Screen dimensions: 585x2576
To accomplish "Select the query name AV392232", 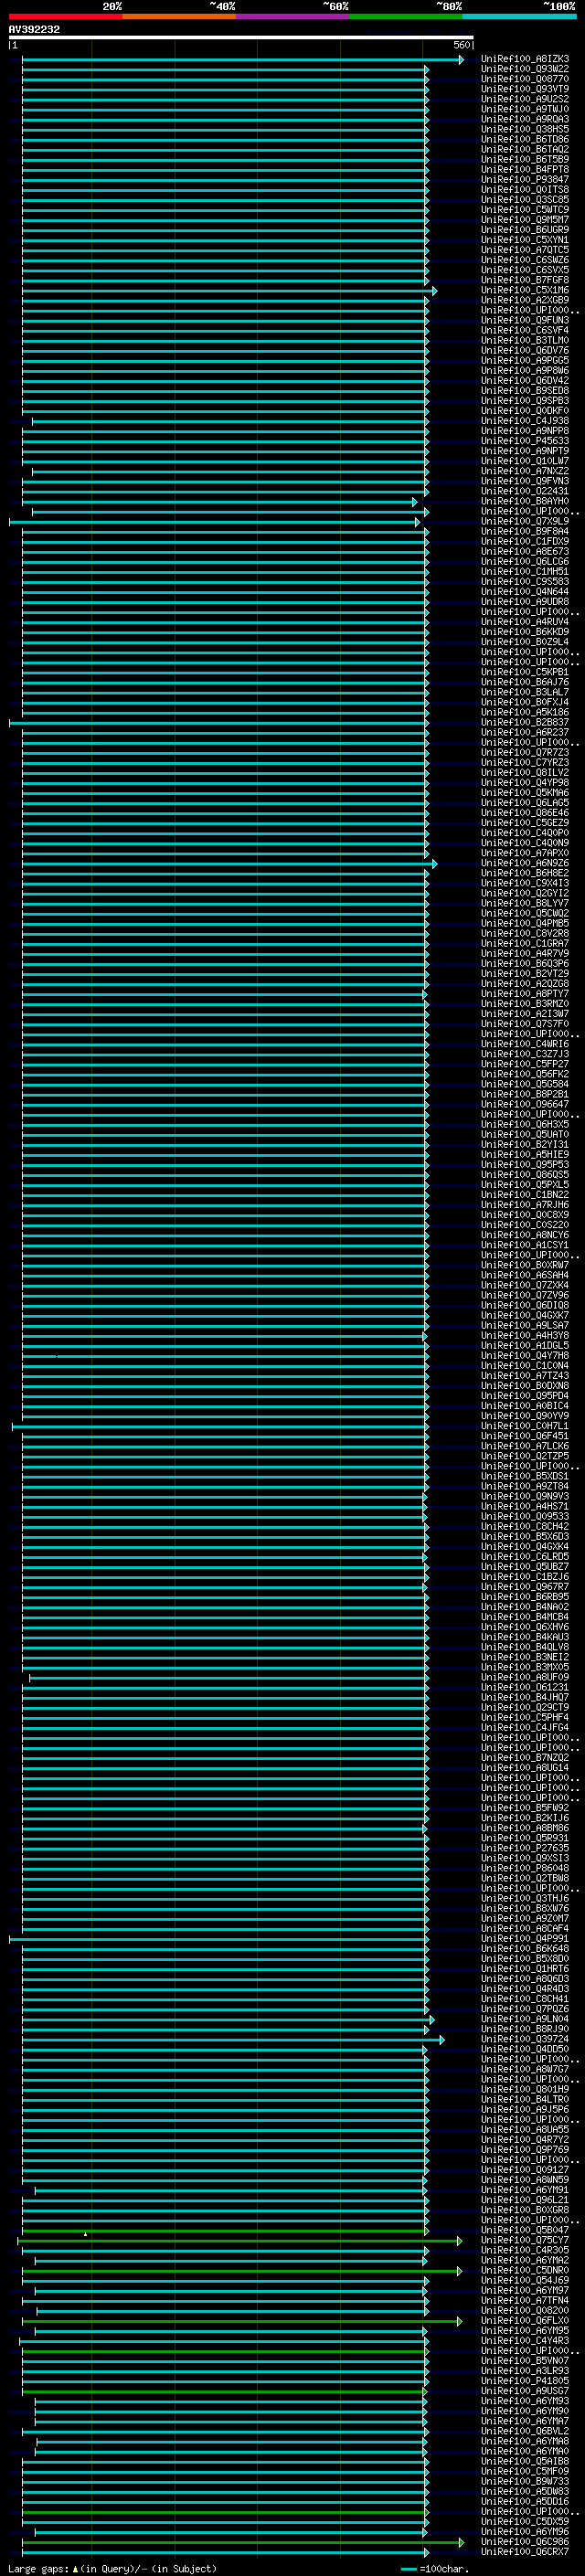I will point(34,29).
